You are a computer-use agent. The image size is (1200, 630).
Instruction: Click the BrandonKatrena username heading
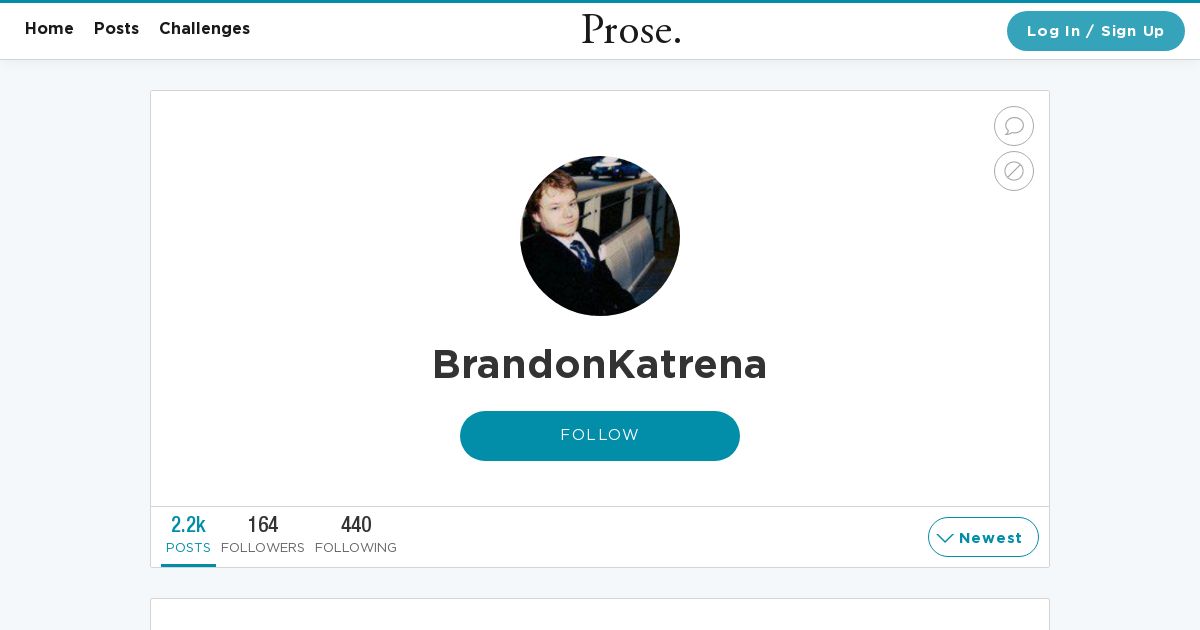(x=600, y=364)
